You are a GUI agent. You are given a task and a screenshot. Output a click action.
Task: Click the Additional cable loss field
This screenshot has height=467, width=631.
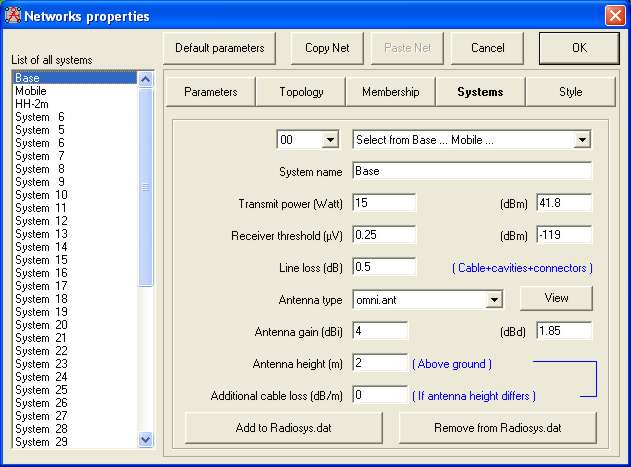pyautogui.click(x=380, y=395)
